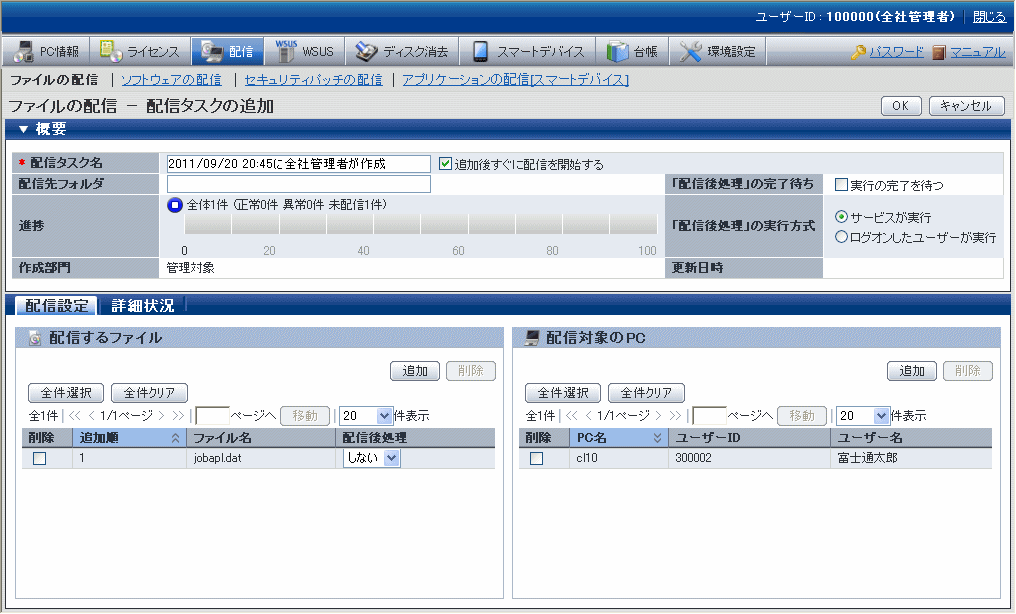Open the ディスク消去 toolbar icon
This screenshot has height=614, width=1016.
tap(366, 52)
